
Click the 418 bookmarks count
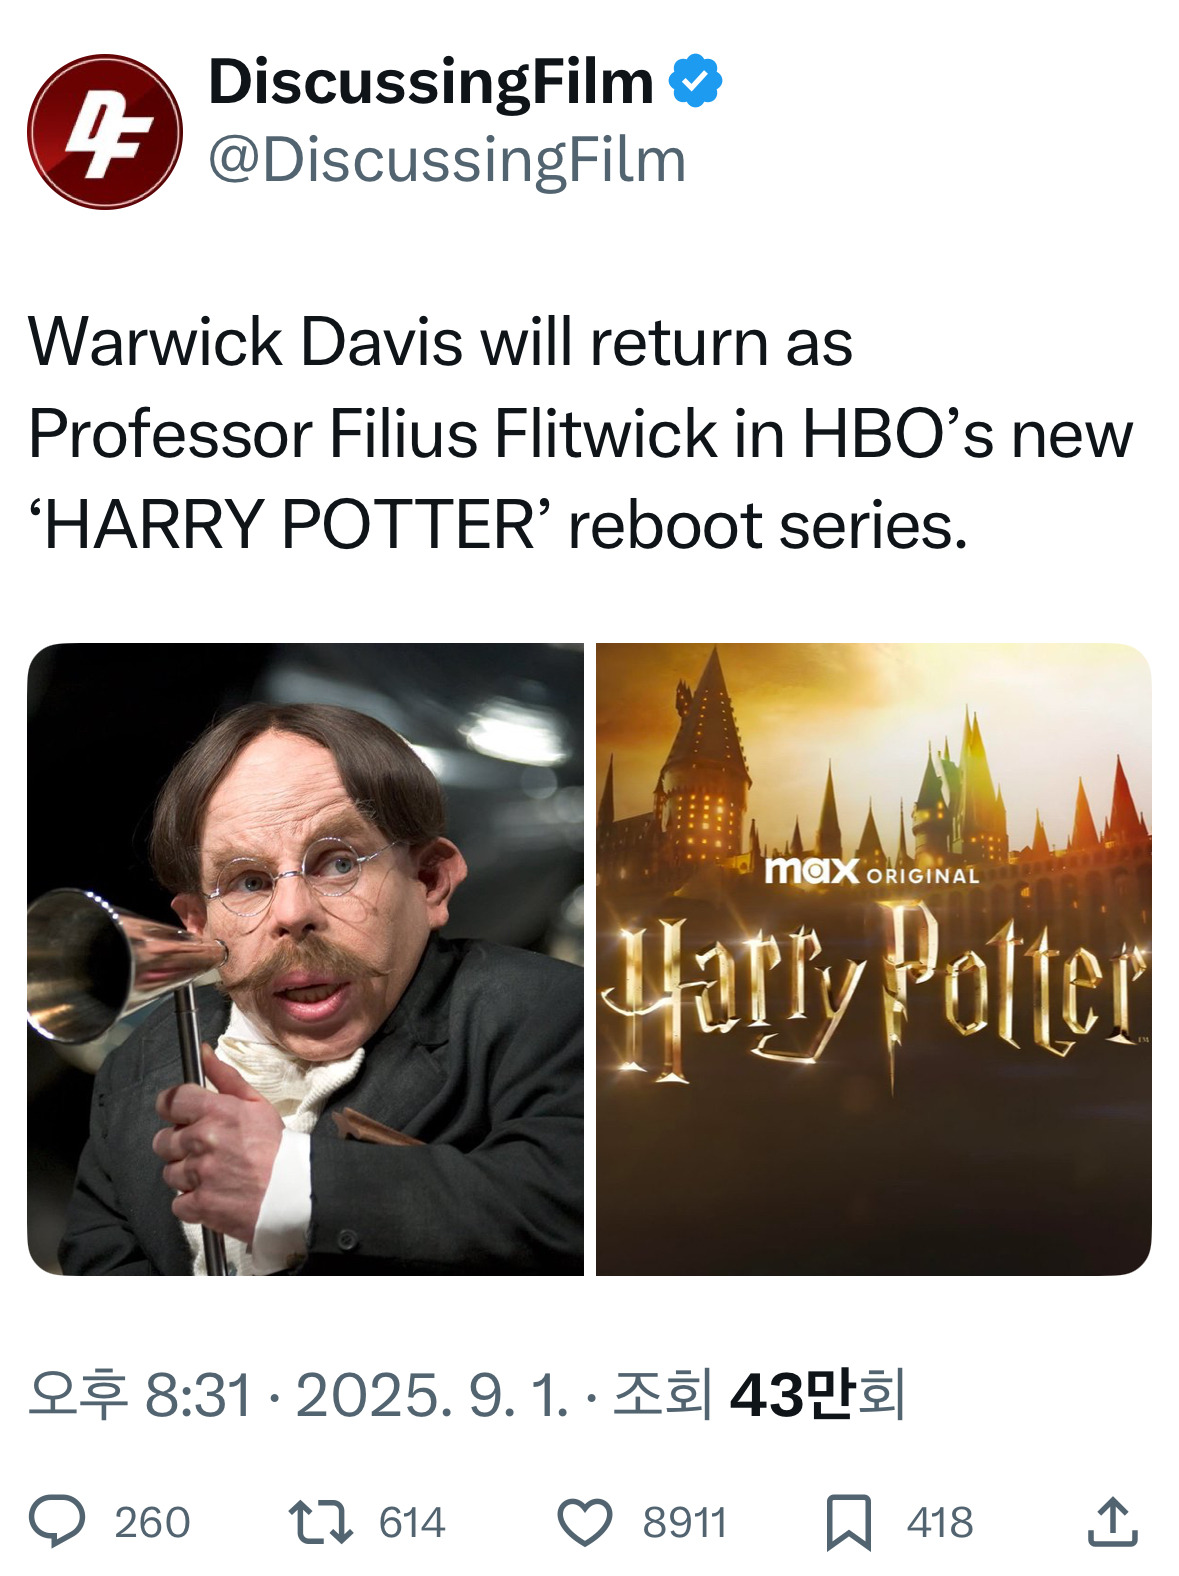(x=940, y=1523)
